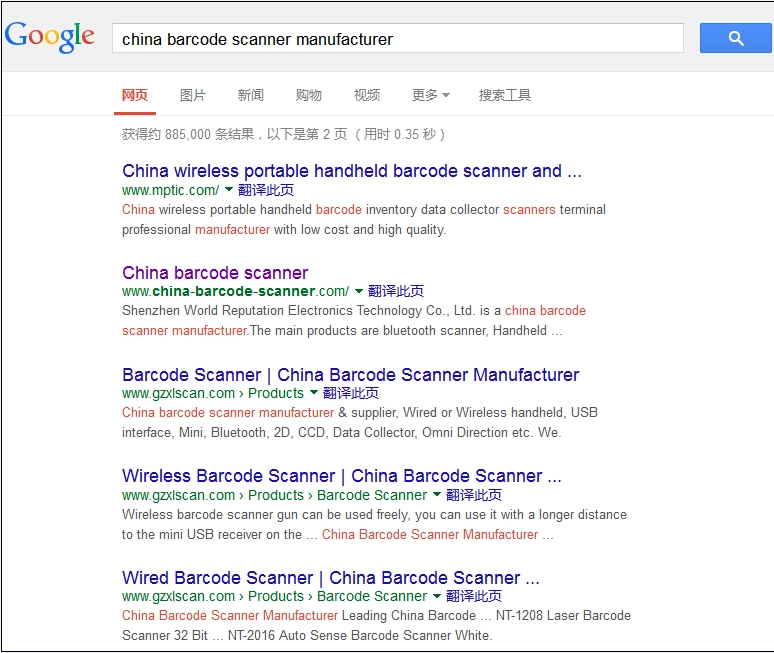
Task: Click the www.mptic.com/ URL
Action: click(170, 190)
